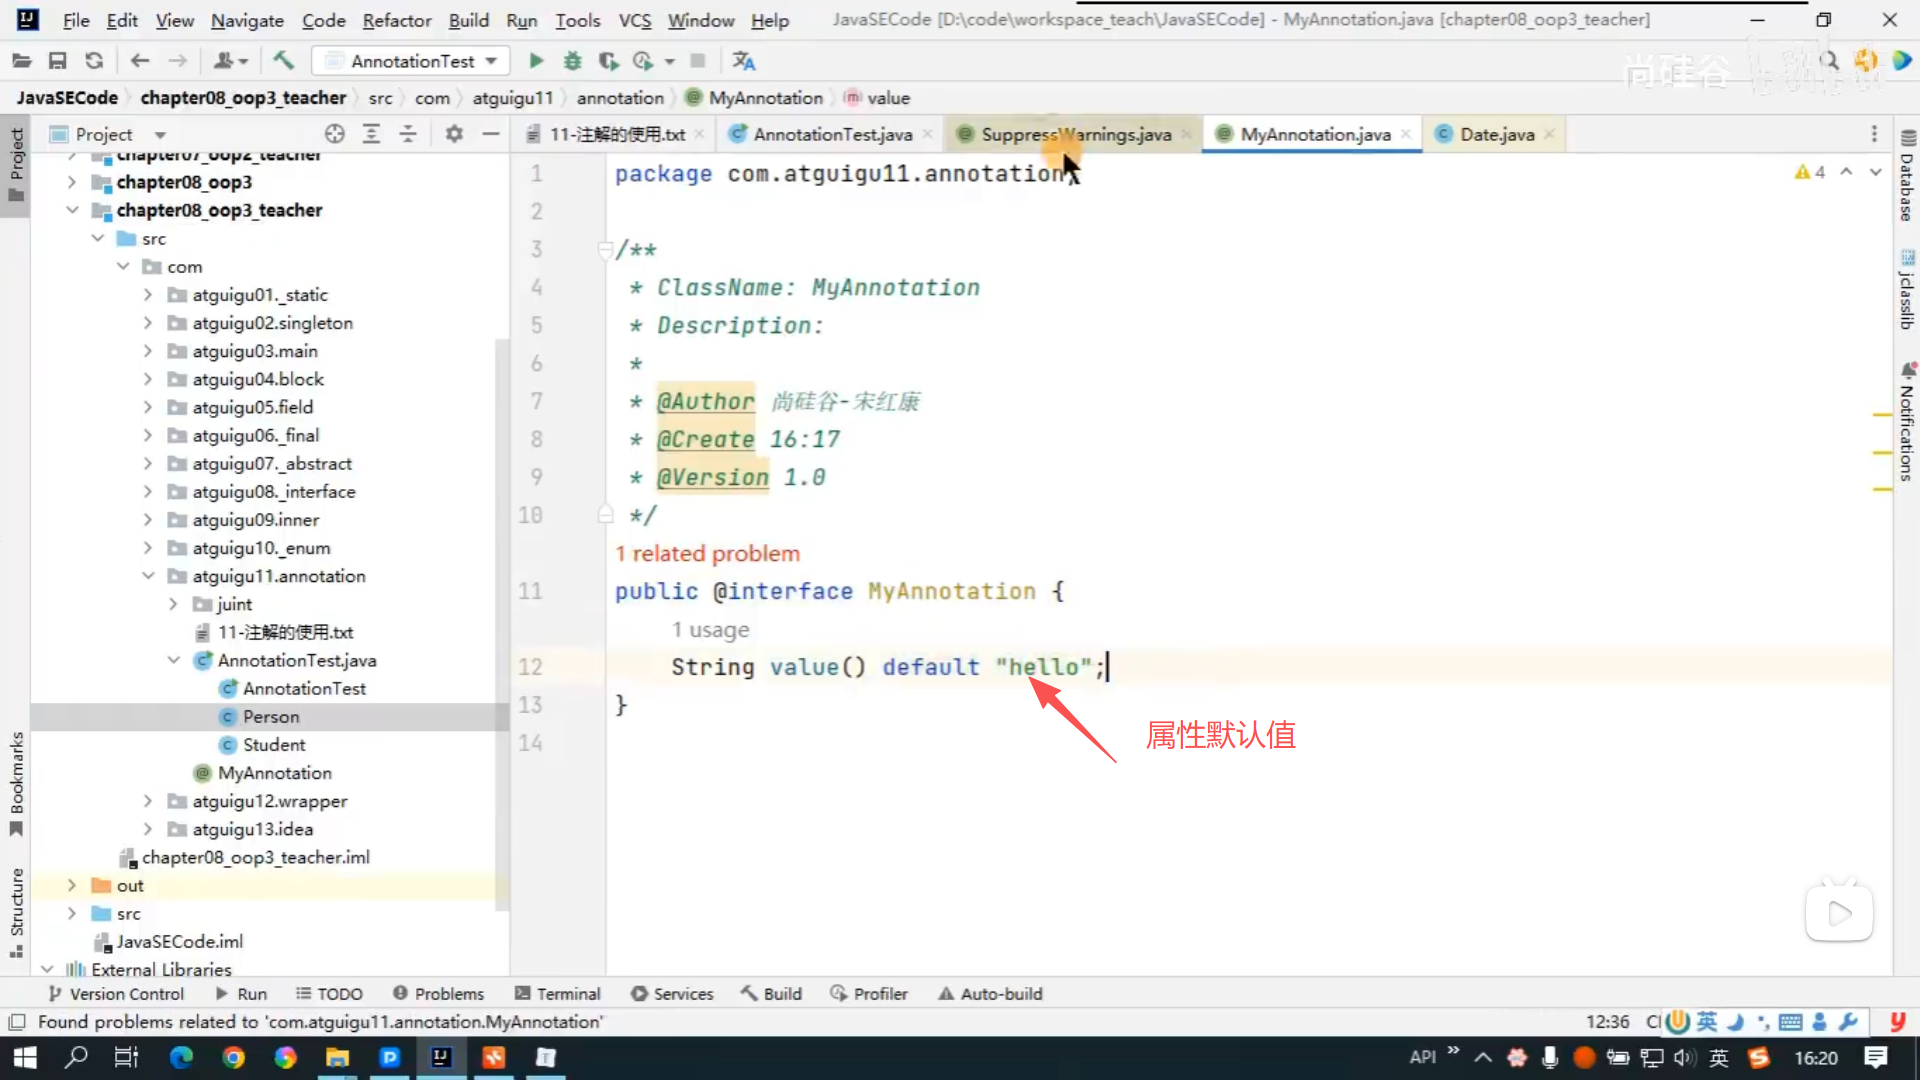Click the Debug bug icon
Viewport: 1920px width, 1080px height.
coord(572,61)
